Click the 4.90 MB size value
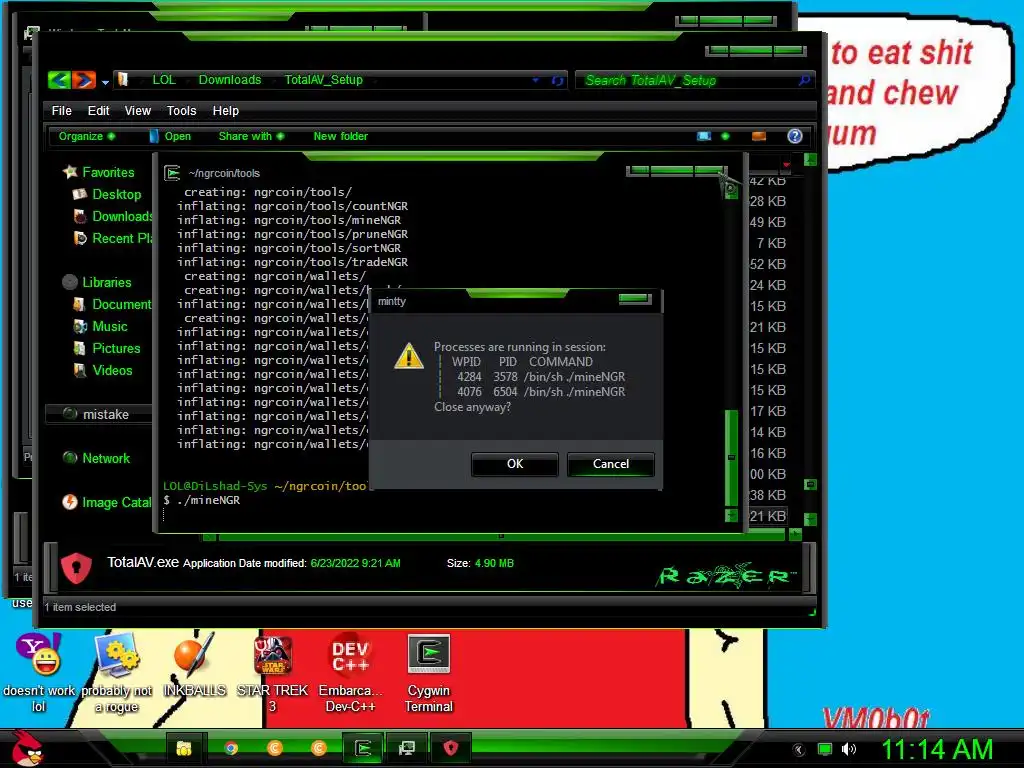 coord(494,563)
